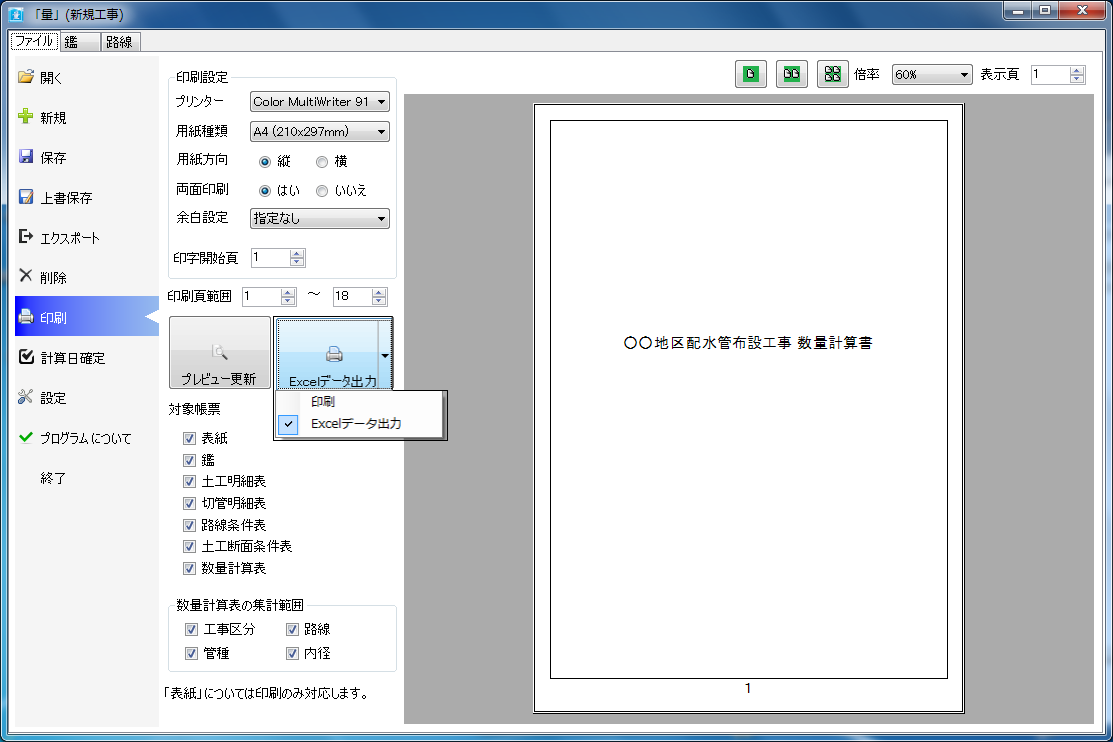Click the 上書保存 icon
This screenshot has width=1113, height=742.
pos(26,197)
